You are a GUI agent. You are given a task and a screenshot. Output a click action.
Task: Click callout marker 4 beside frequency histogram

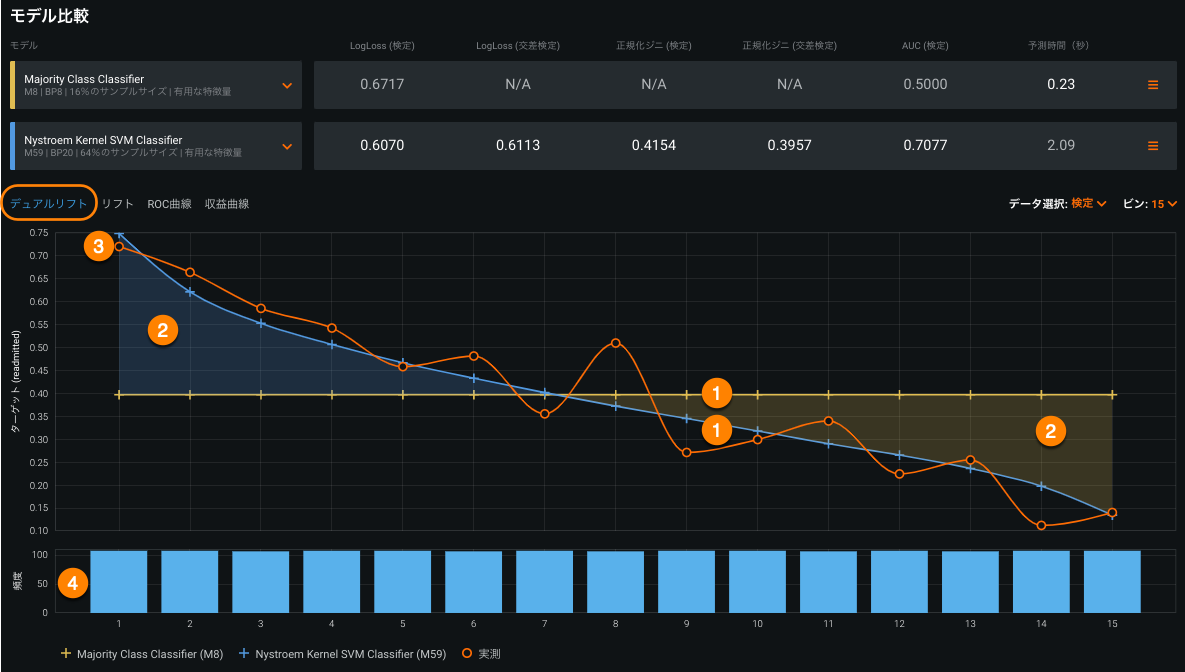pos(73,582)
